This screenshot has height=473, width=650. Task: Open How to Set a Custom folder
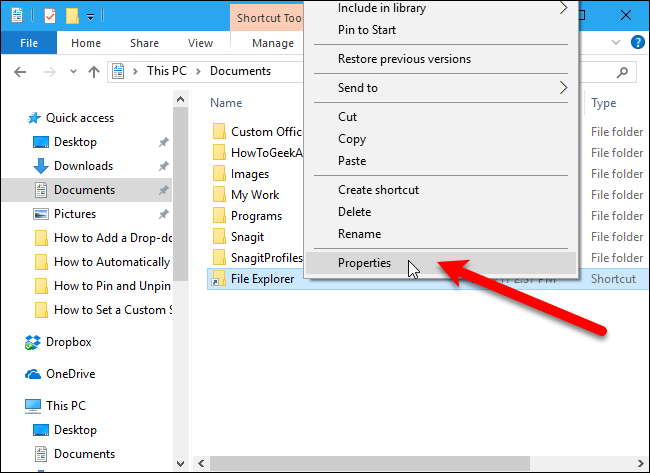point(113,310)
